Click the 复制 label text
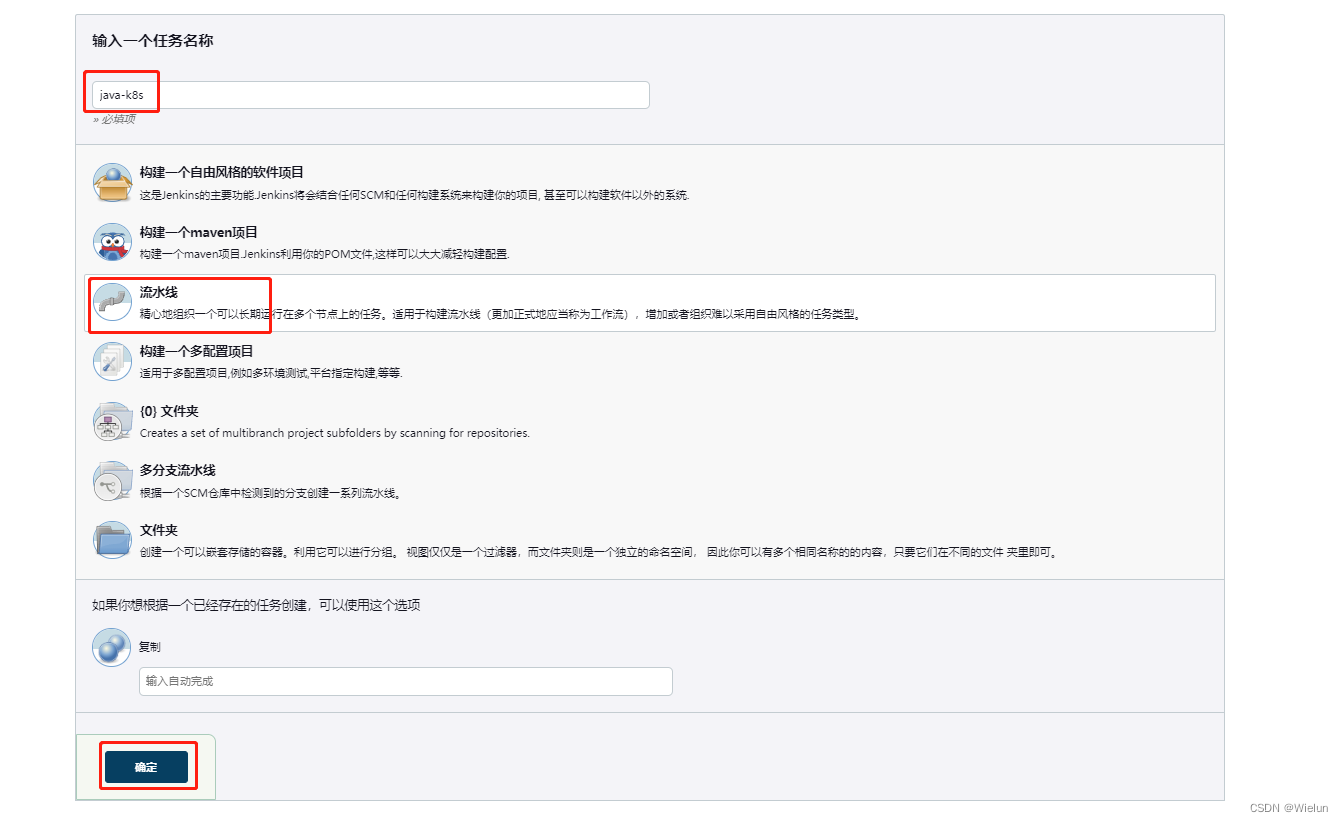This screenshot has height=822, width=1343. (150, 647)
